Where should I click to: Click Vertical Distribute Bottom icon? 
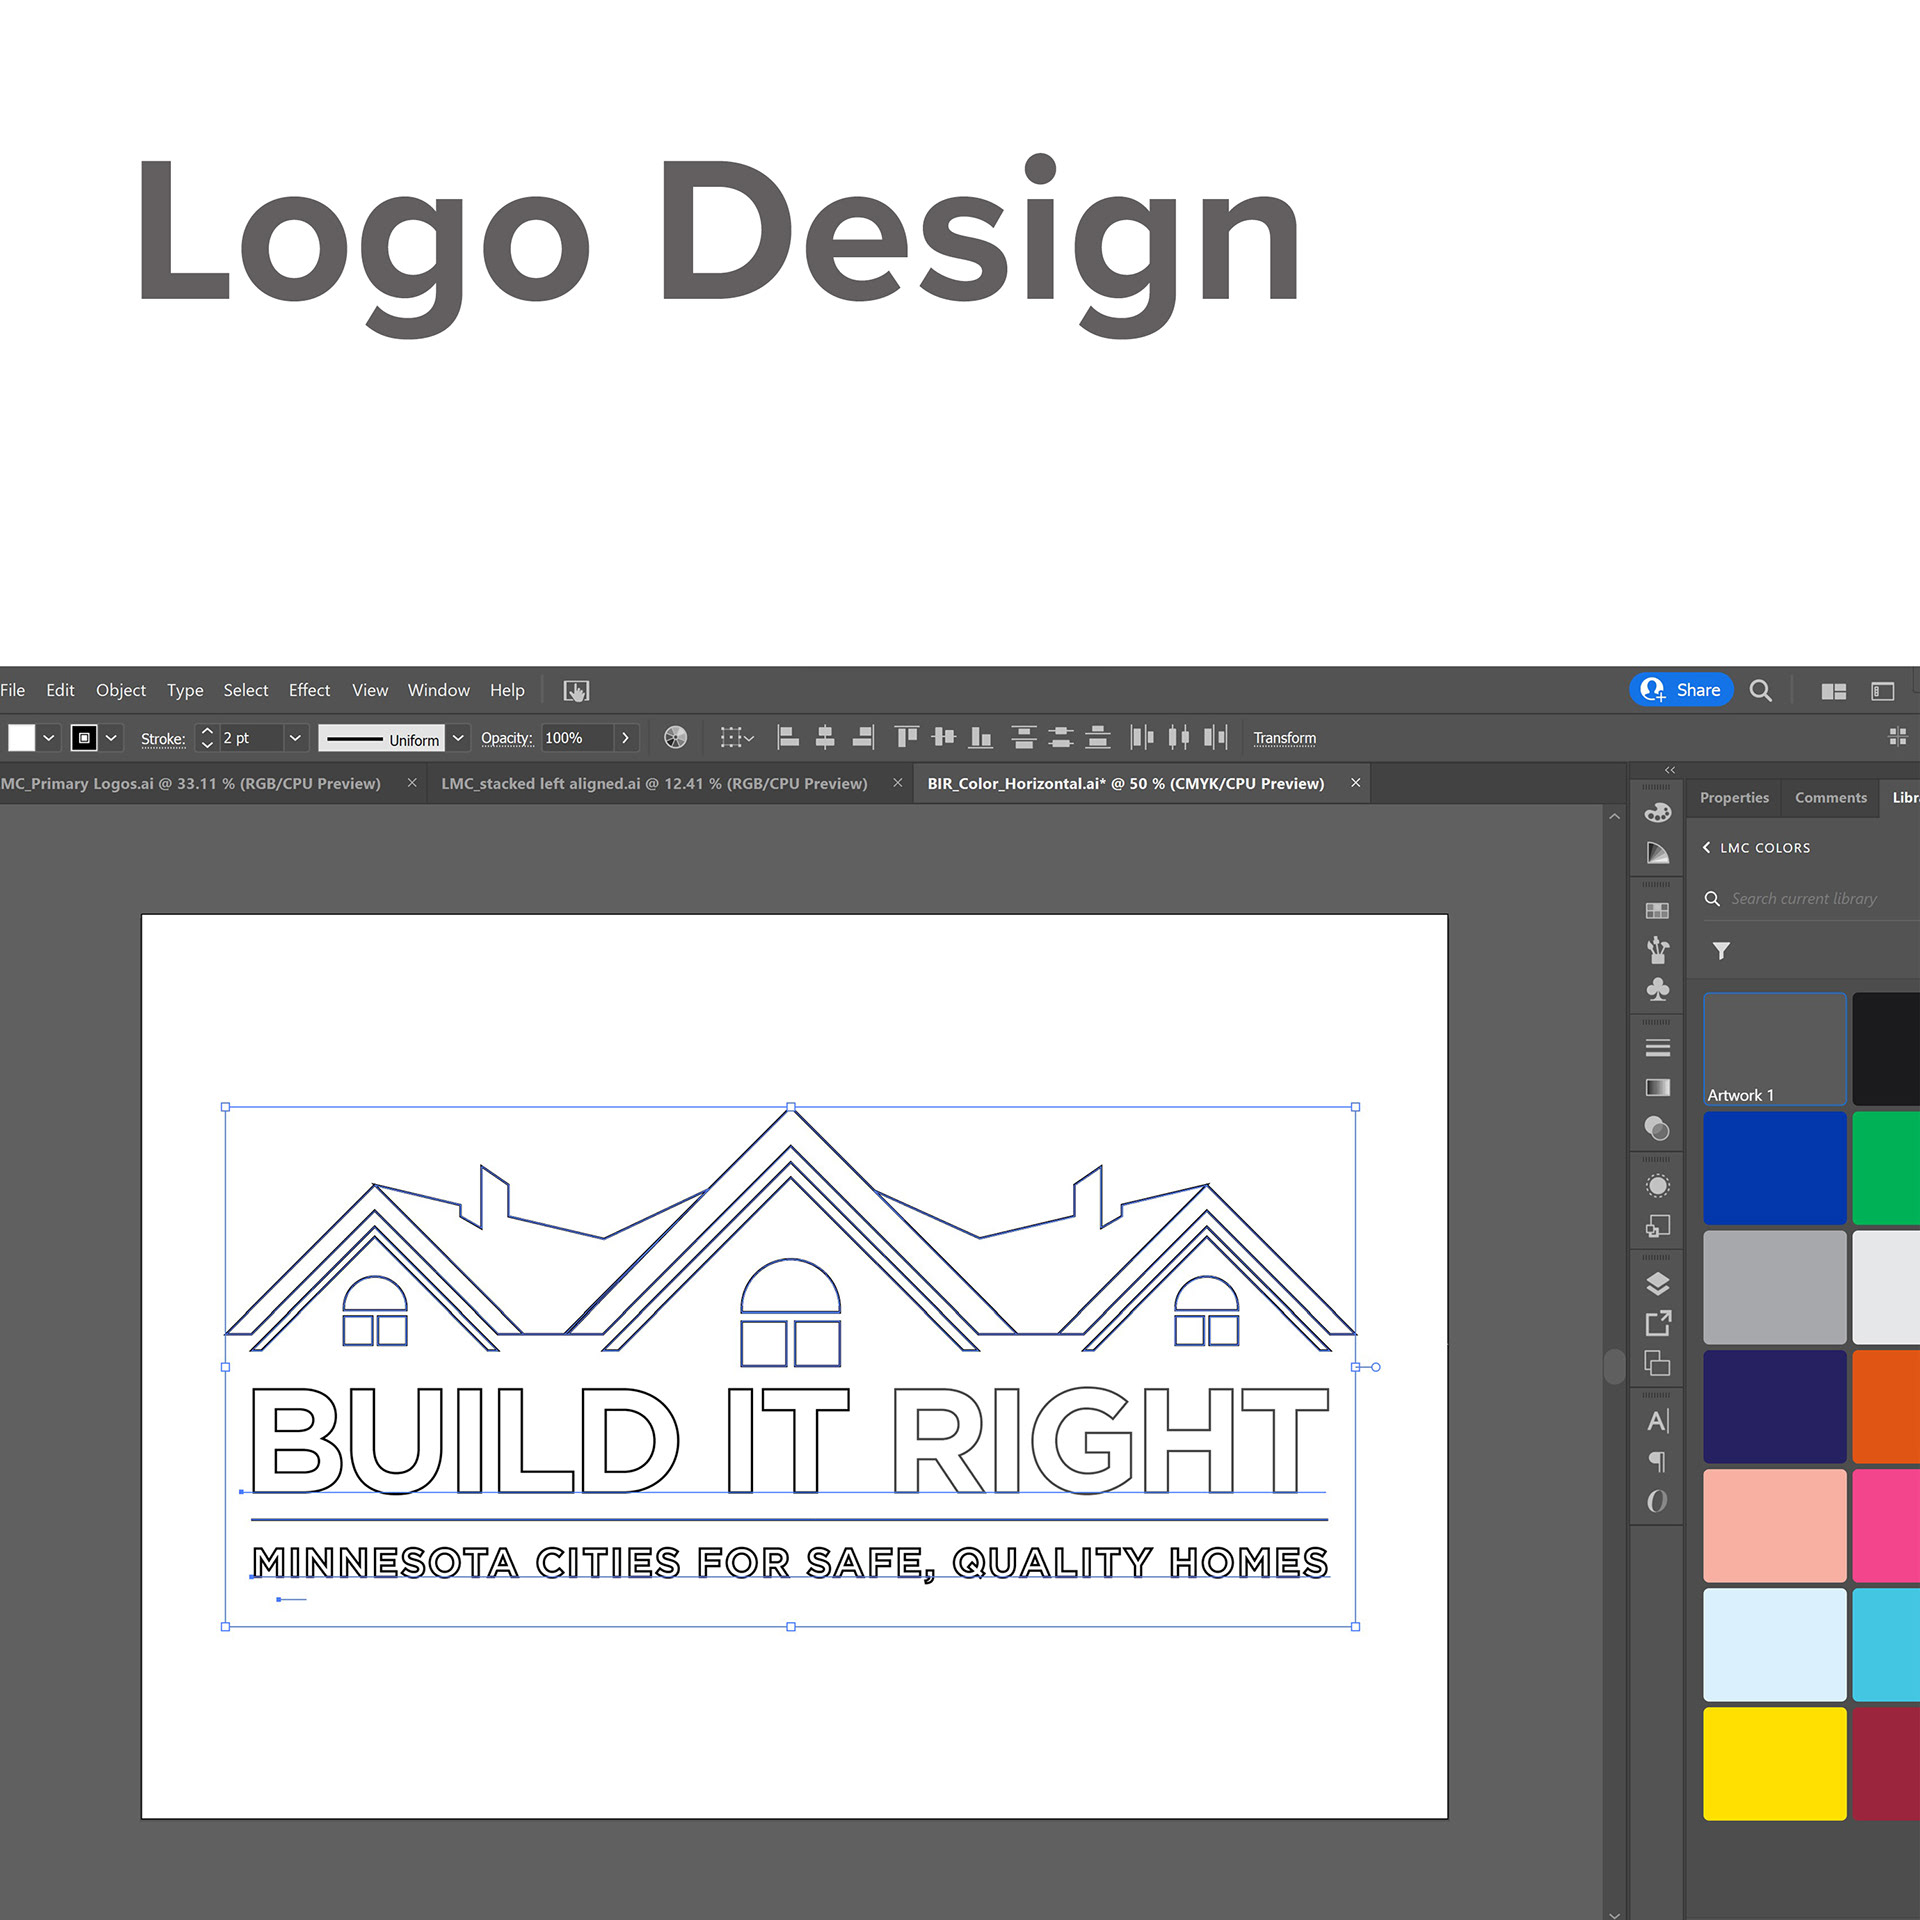(x=1098, y=738)
